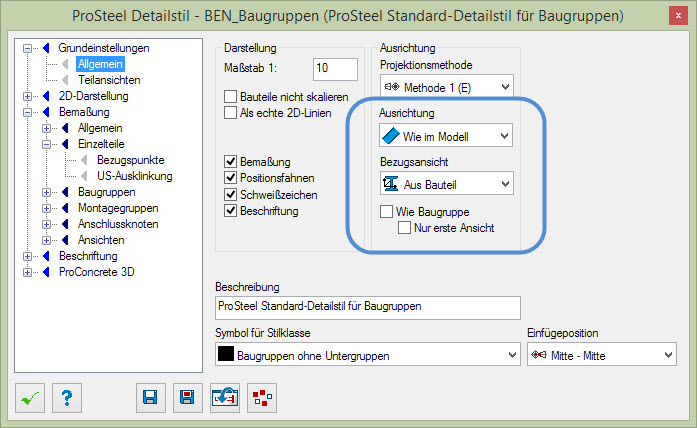The width and height of the screenshot is (697, 428).
Task: Expand the ProConcrete 3D tree node
Action: point(28,272)
